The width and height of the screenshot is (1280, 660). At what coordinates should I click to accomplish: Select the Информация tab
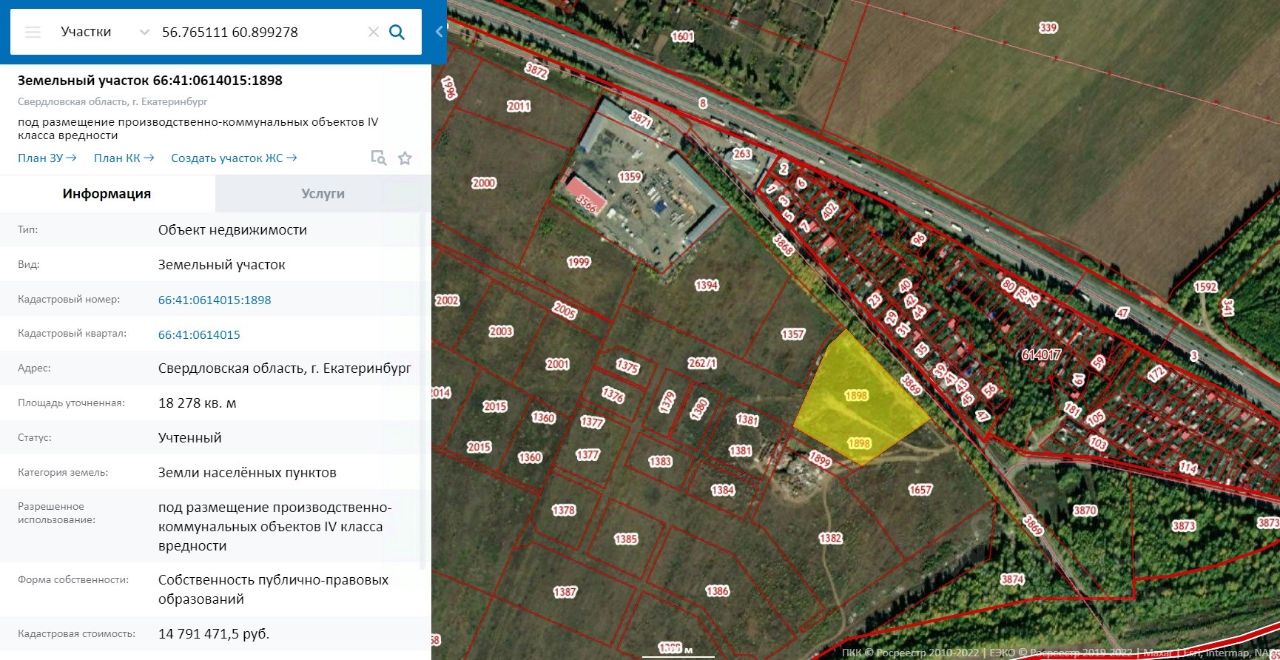[107, 194]
